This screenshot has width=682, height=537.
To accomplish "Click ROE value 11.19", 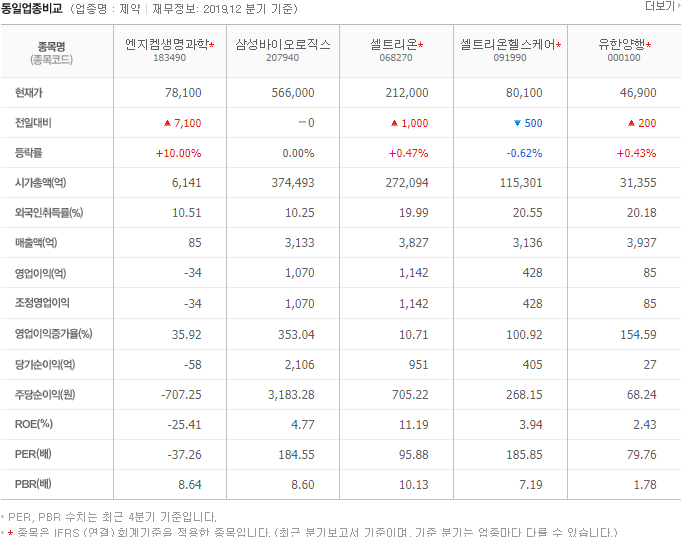I will (414, 424).
